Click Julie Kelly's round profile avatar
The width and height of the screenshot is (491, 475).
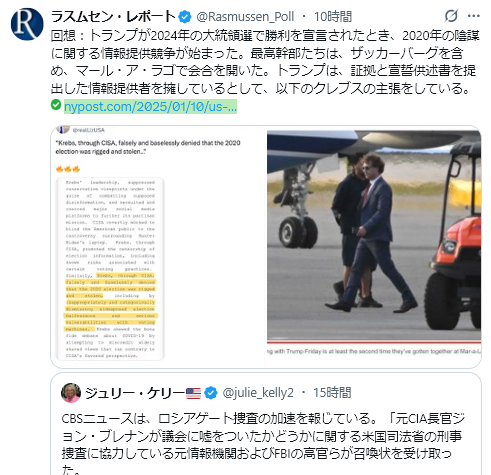point(71,393)
